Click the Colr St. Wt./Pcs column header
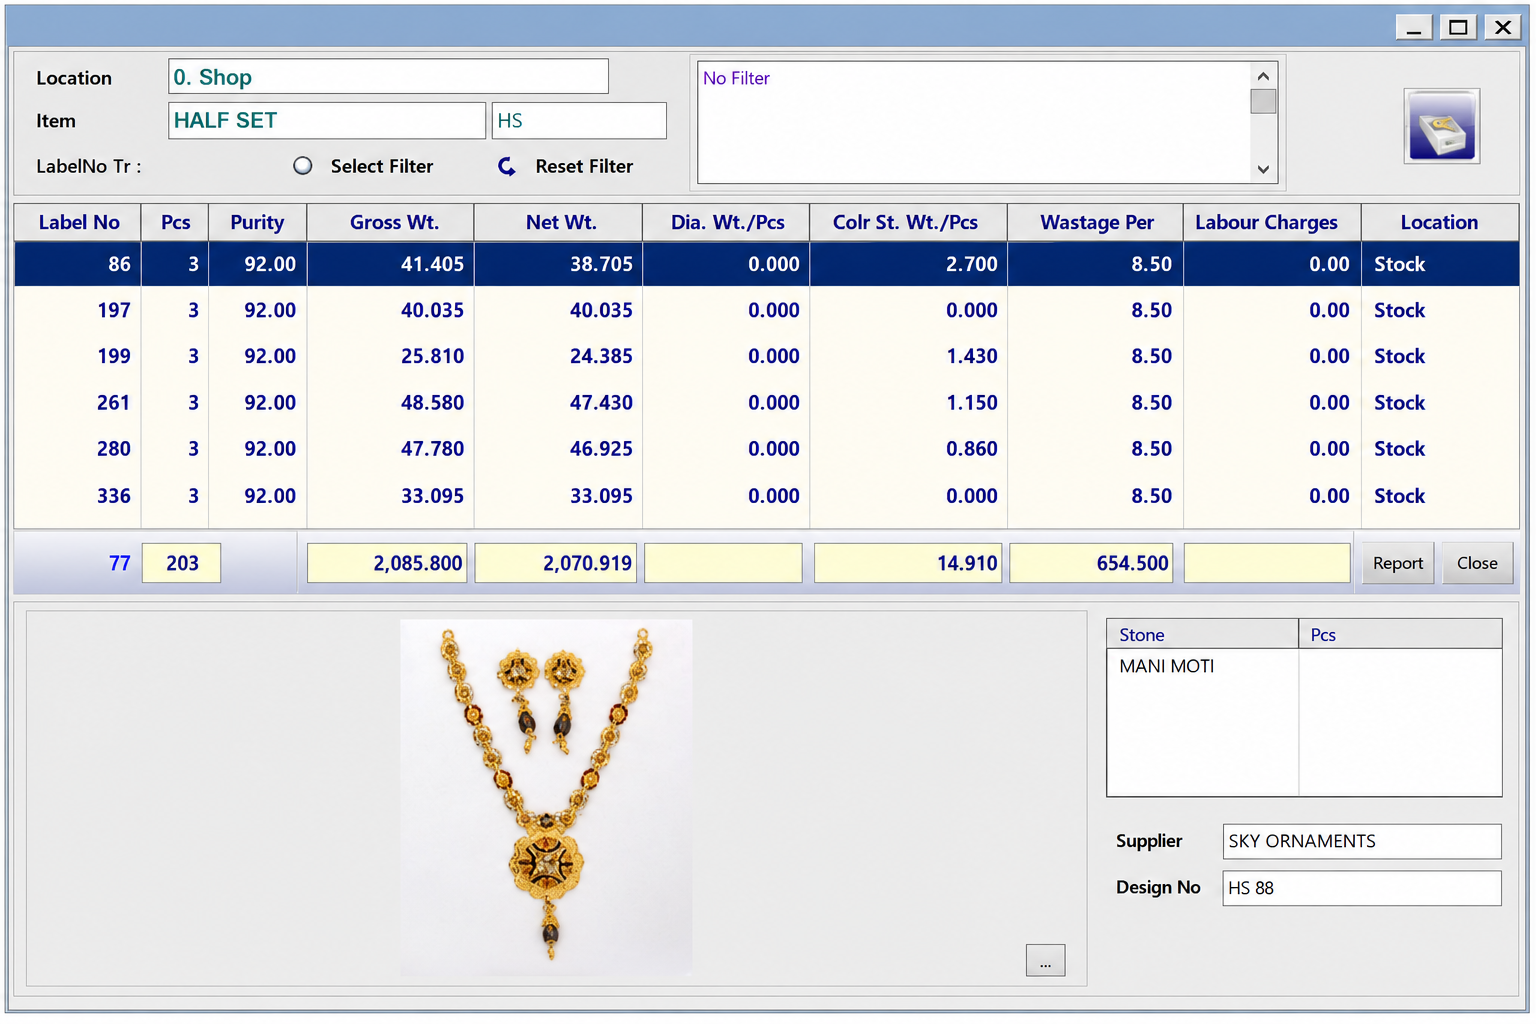This screenshot has height=1024, width=1536. pyautogui.click(x=908, y=223)
